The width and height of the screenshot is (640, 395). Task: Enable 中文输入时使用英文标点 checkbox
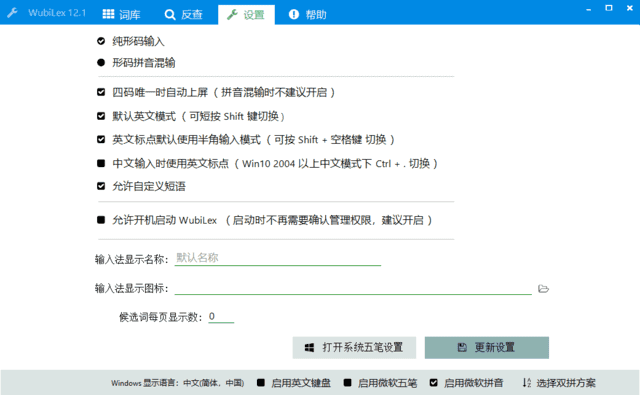pos(101,163)
